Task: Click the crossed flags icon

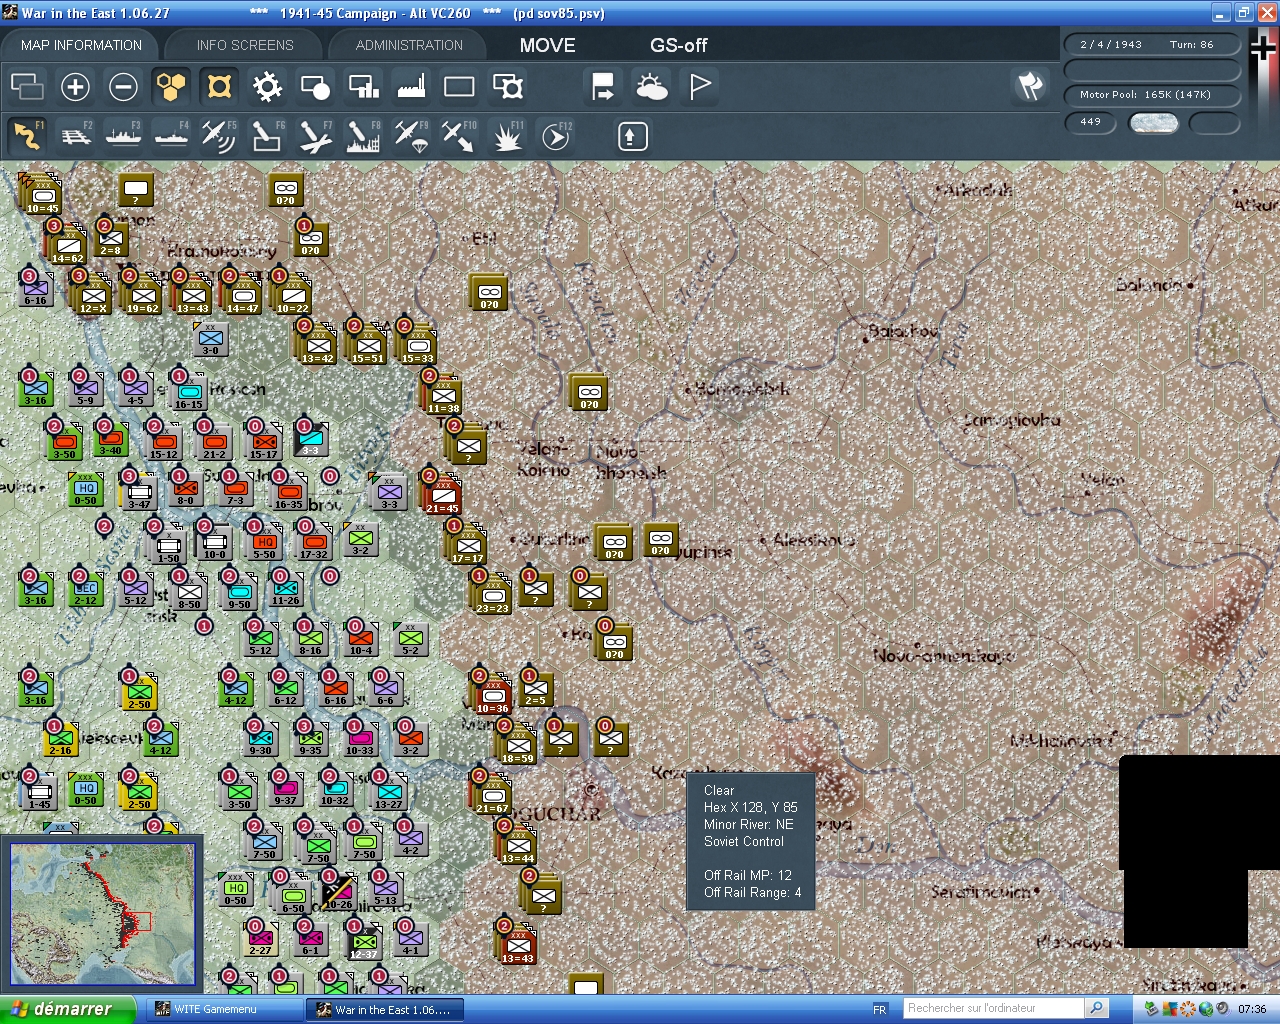Action: (1030, 87)
